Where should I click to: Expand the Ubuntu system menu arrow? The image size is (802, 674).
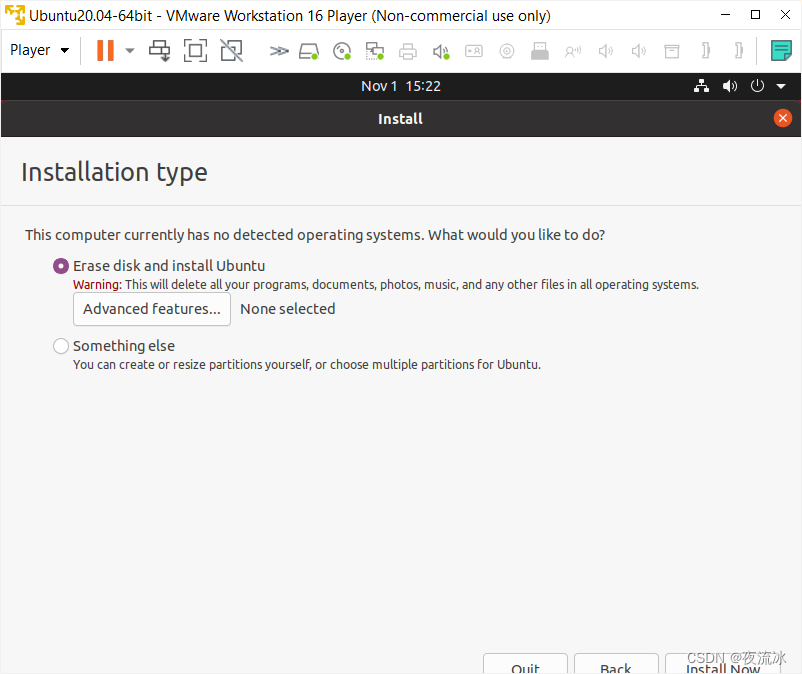coord(781,86)
